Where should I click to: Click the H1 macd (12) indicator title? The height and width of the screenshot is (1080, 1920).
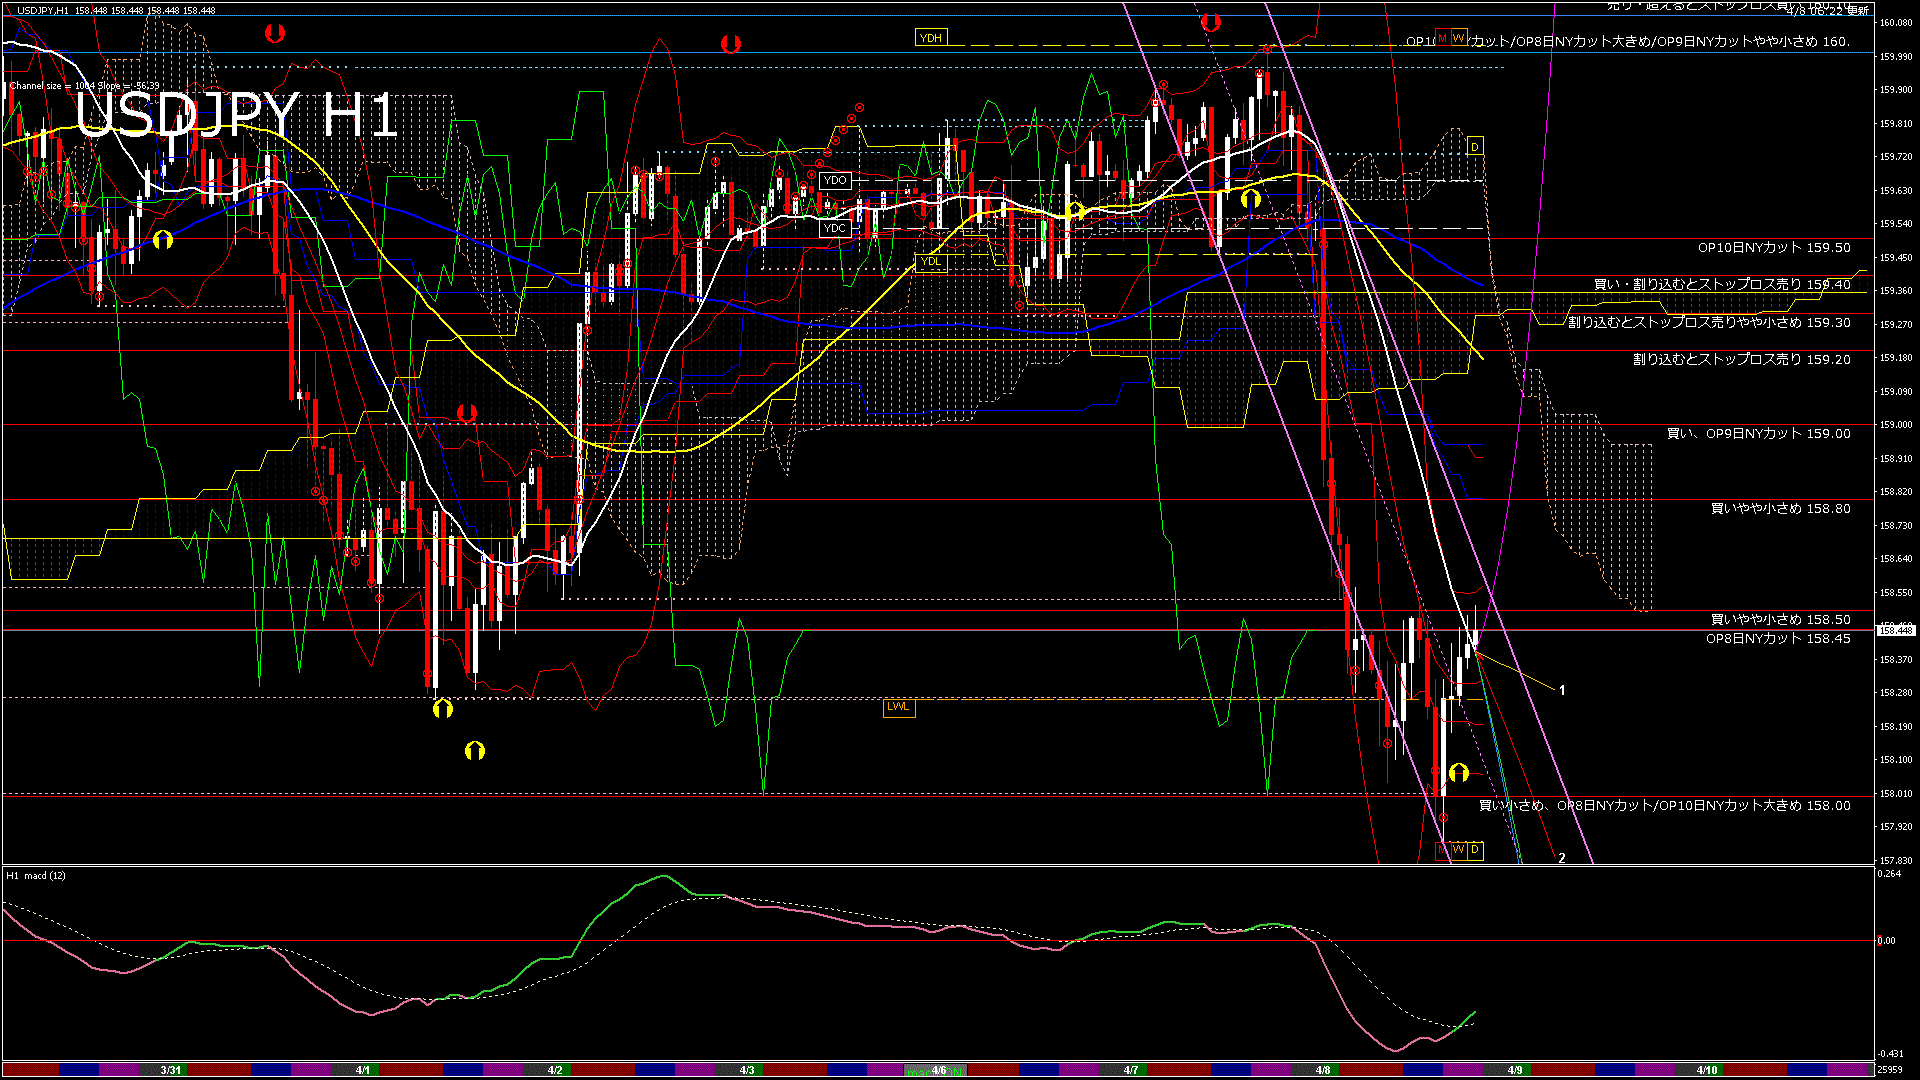coord(37,876)
